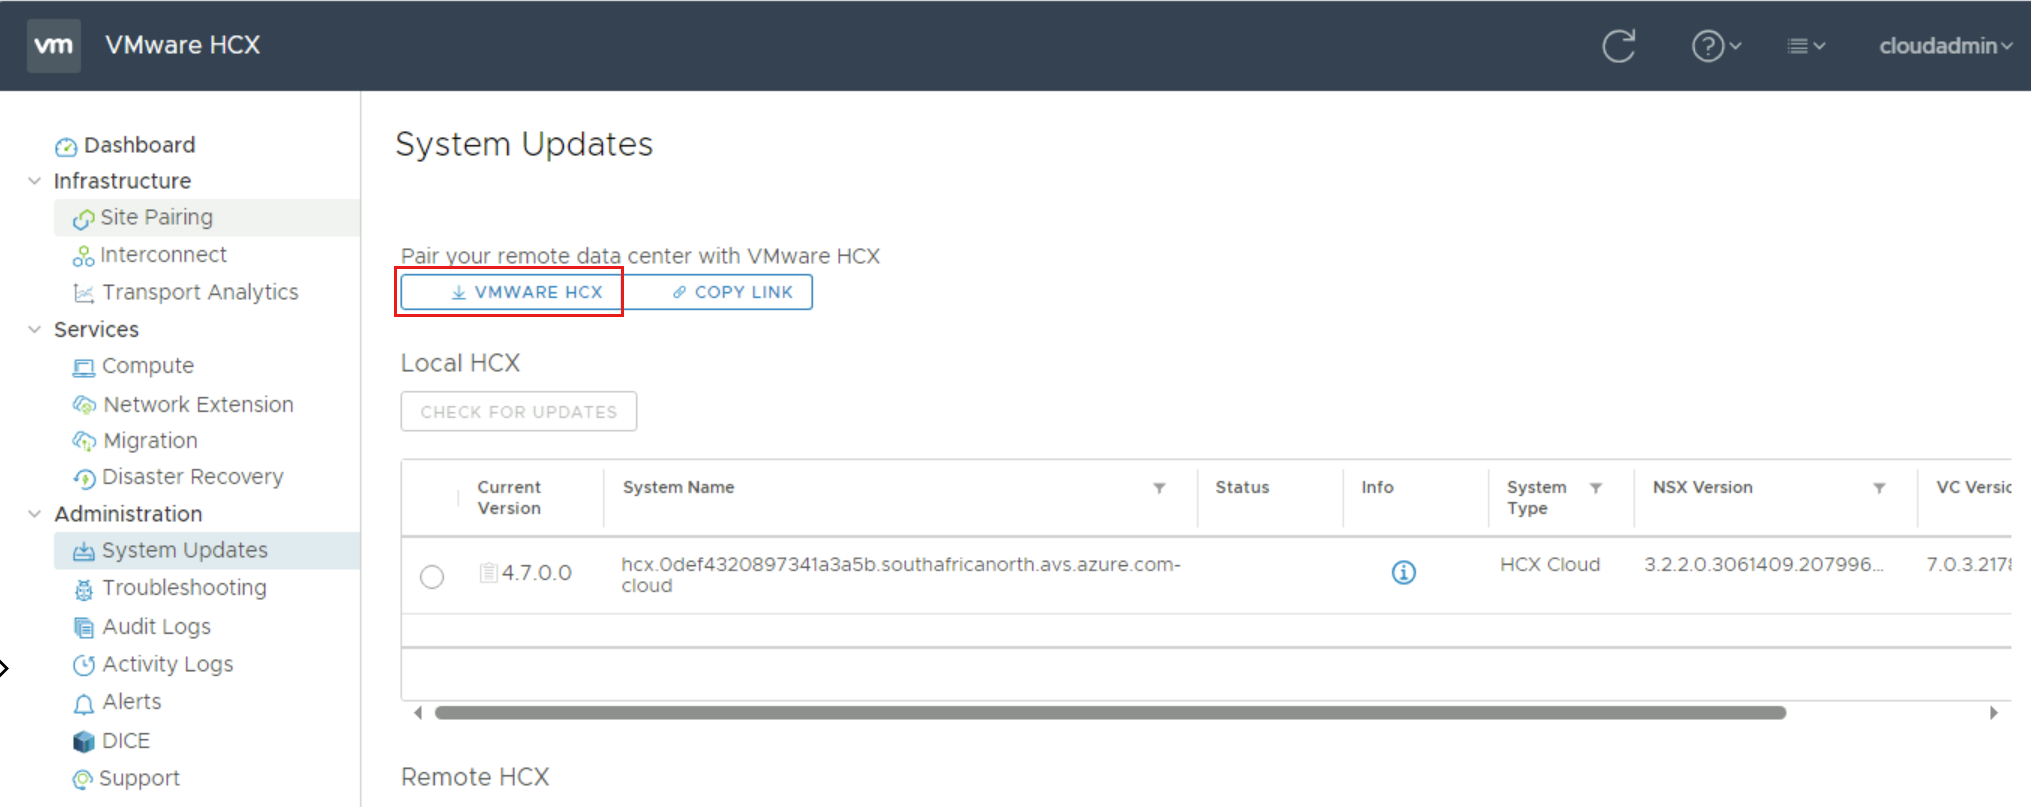Download VMware HCX installer button
Screen dimensions: 2031x807
point(511,292)
